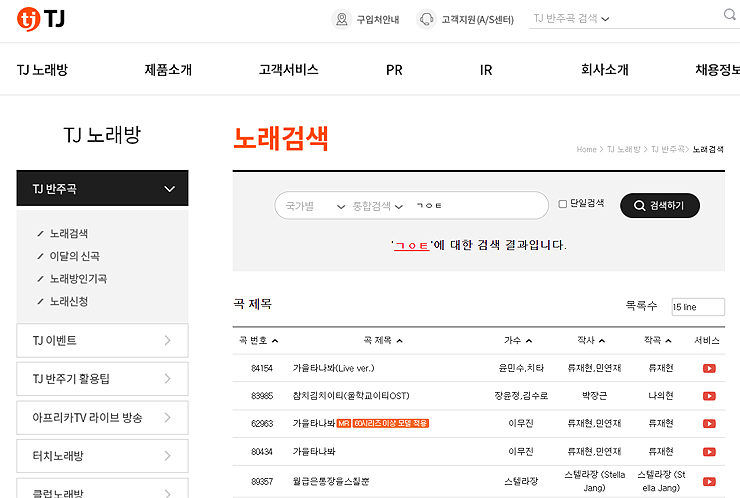Open the 목록수 15 line dropdown
Image resolution: width=740 pixels, height=498 pixels.
point(698,307)
